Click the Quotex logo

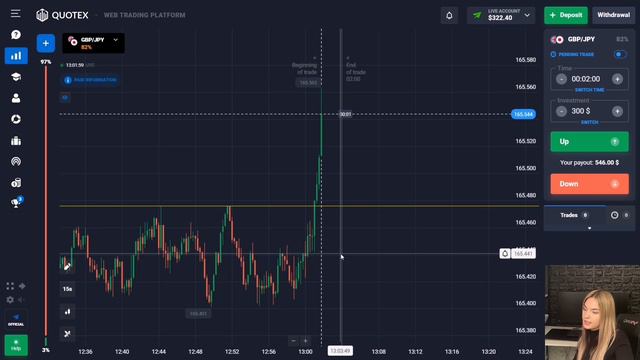click(62, 15)
